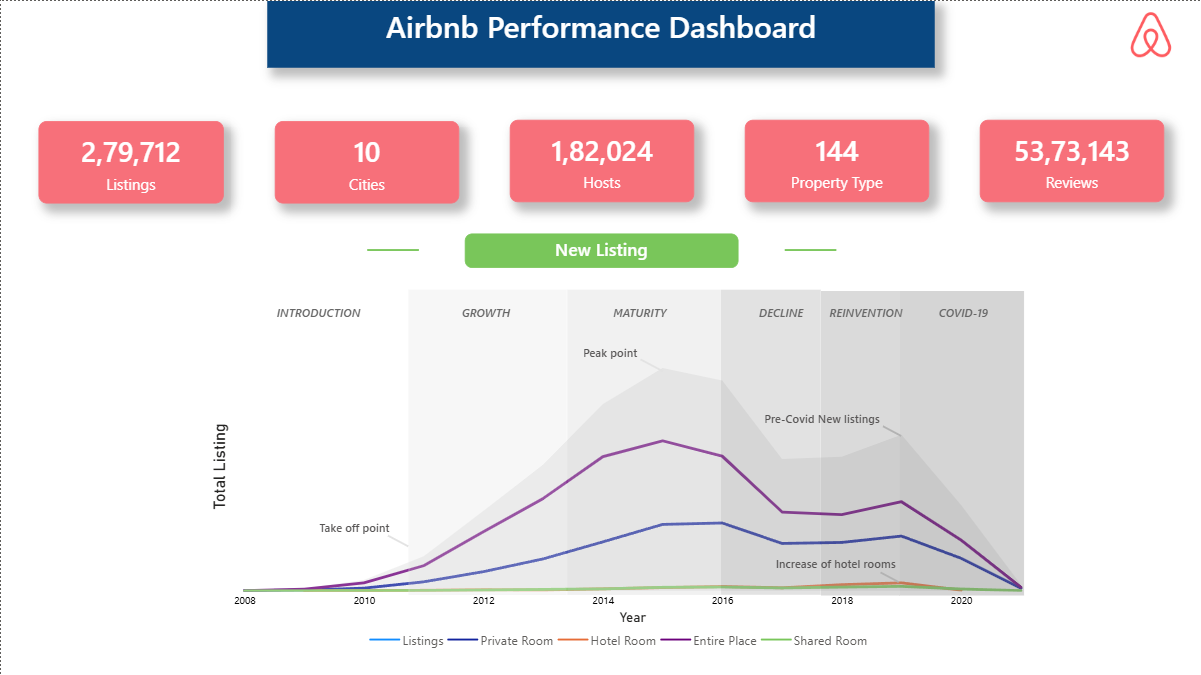Click the Reviews KPI card
This screenshot has width=1201, height=675.
(1072, 162)
